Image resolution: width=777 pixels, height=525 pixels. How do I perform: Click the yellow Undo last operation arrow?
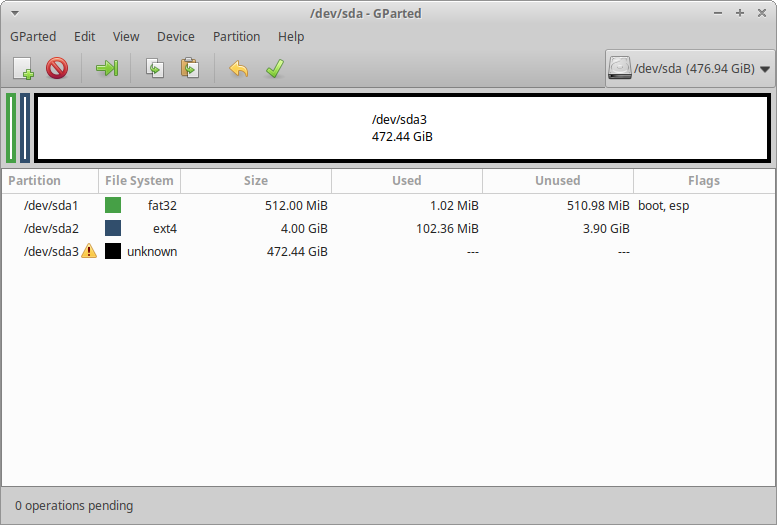pyautogui.click(x=238, y=68)
